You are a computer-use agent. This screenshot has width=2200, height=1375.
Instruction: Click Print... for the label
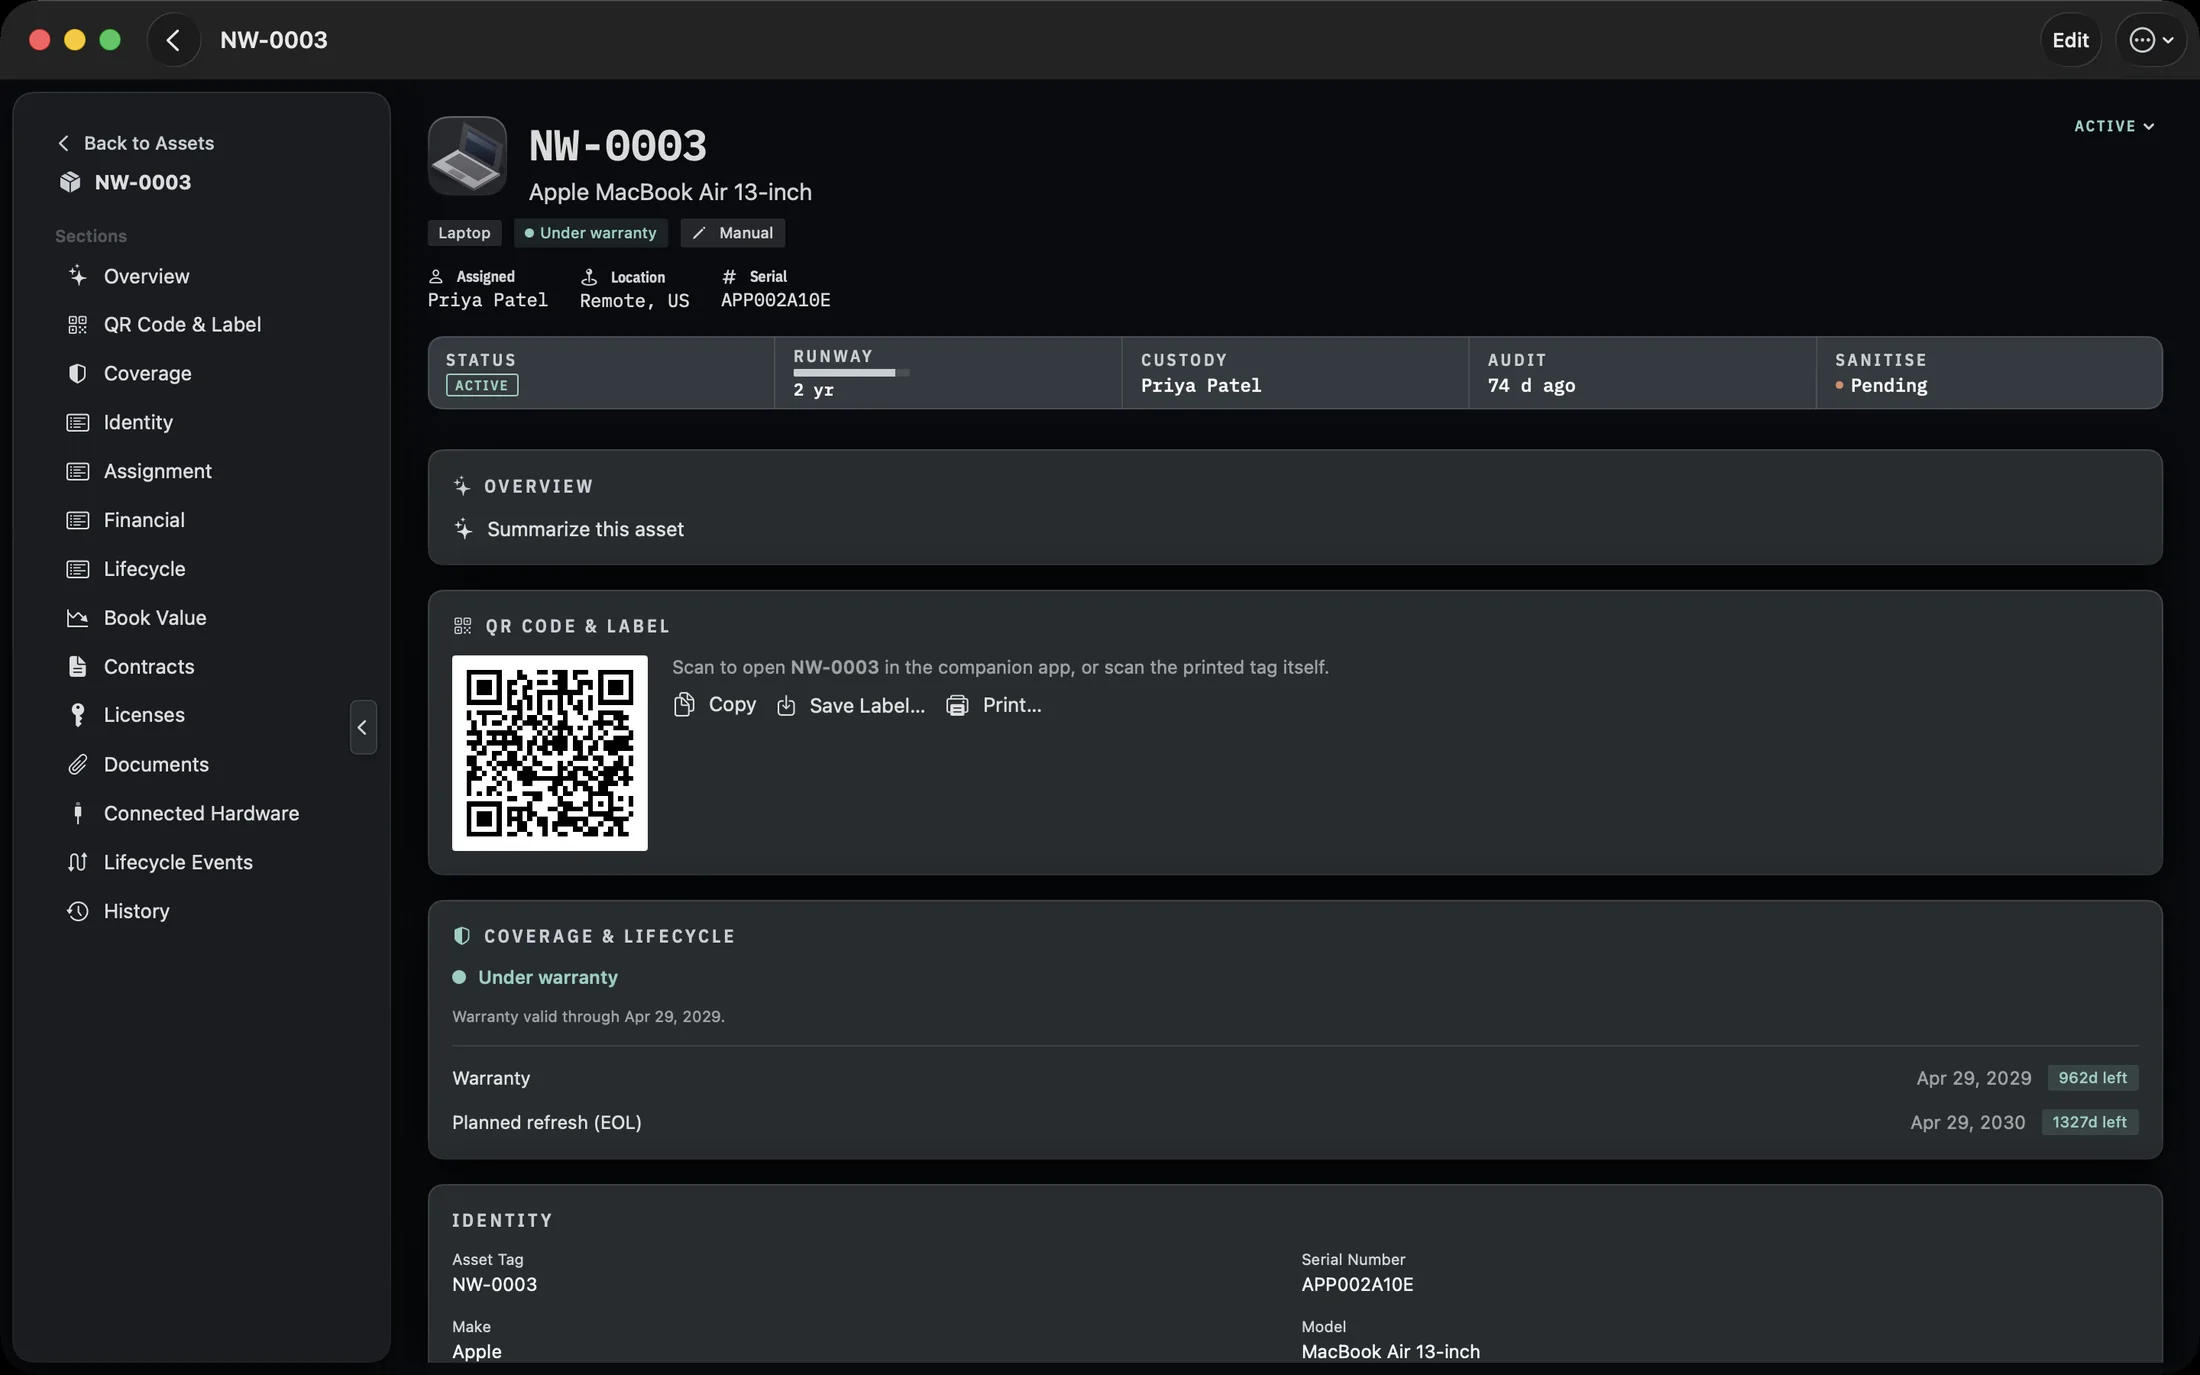point(993,705)
